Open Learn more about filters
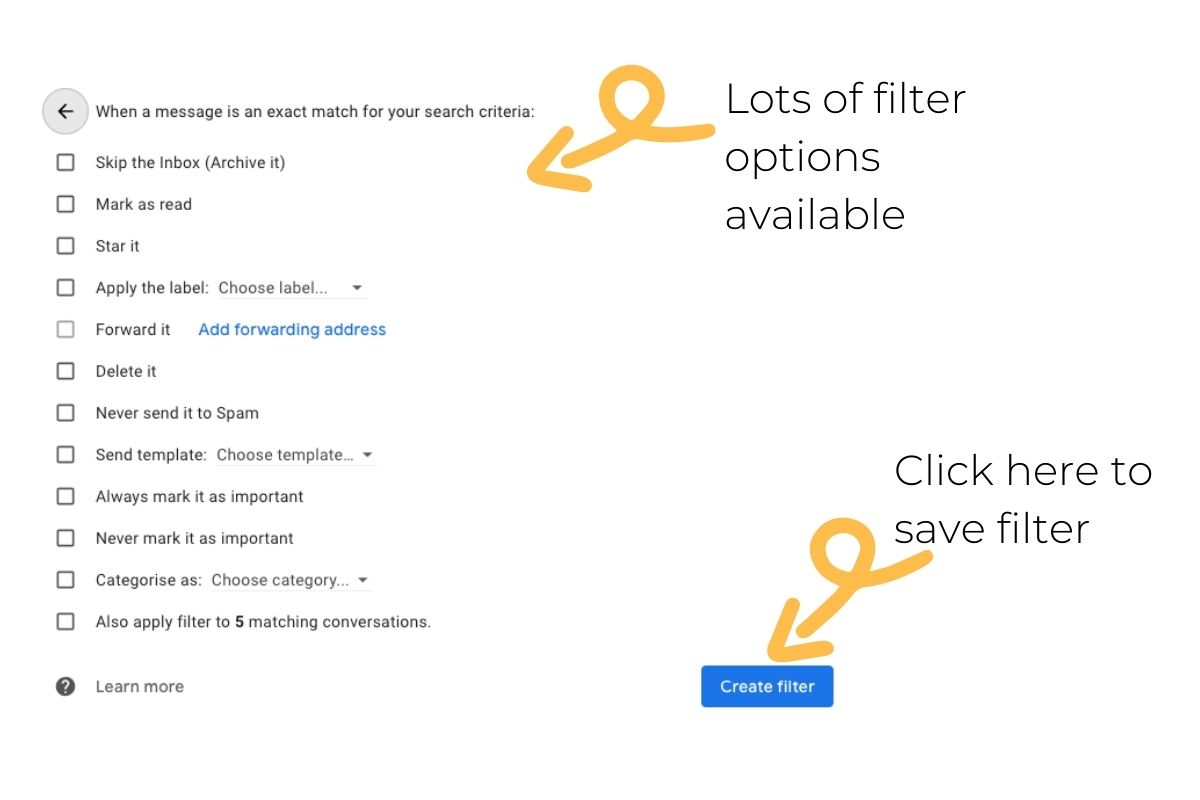 139,686
